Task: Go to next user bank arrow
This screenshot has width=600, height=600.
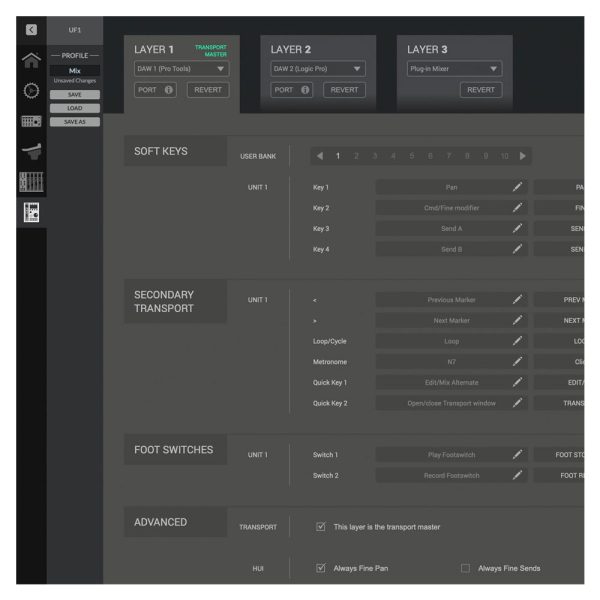Action: tap(523, 156)
